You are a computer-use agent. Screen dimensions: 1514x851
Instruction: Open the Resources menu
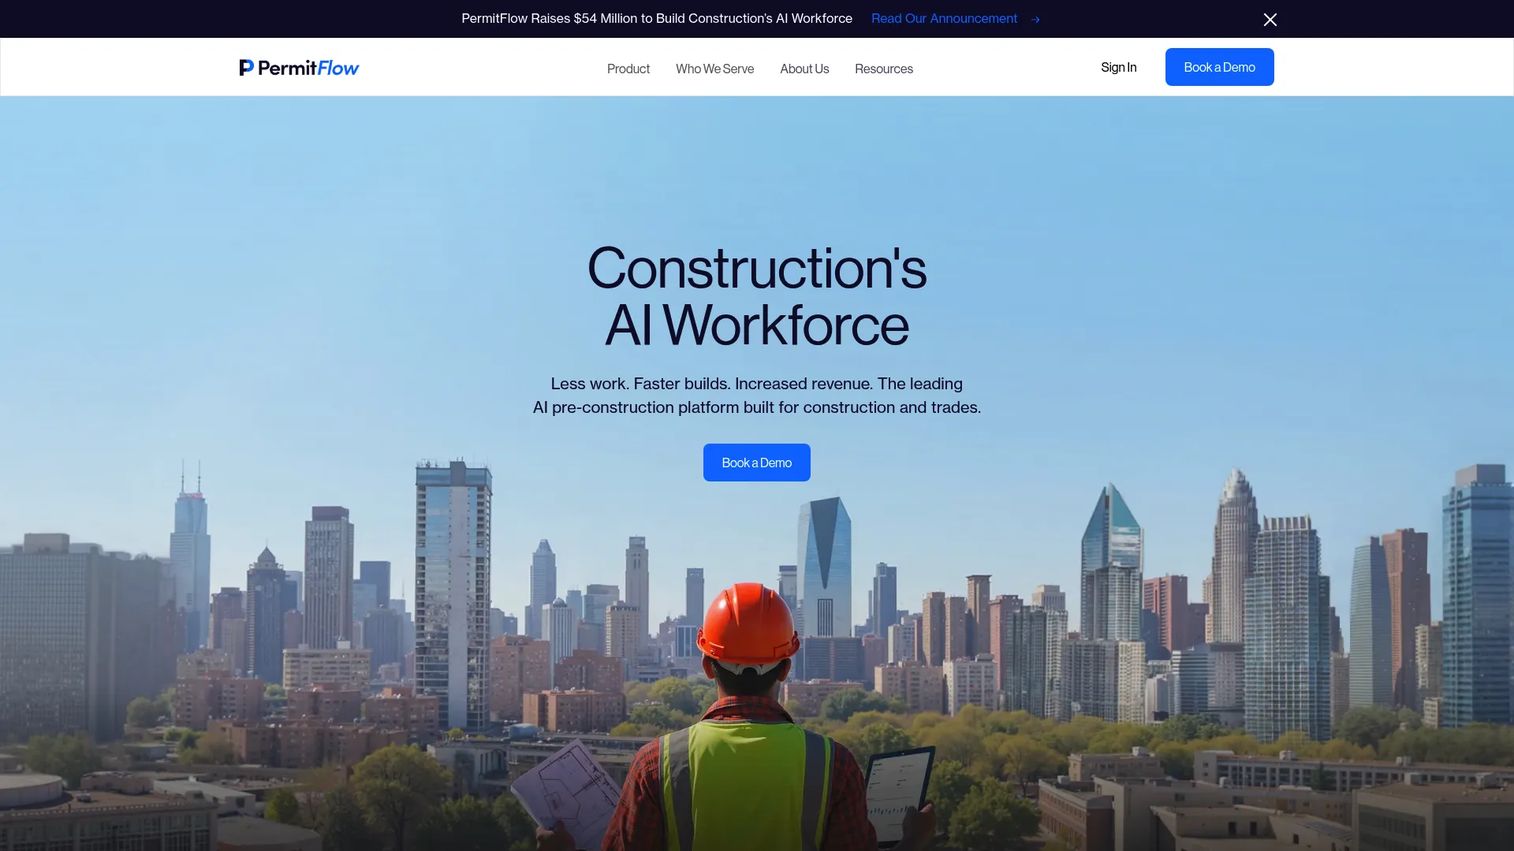point(884,69)
